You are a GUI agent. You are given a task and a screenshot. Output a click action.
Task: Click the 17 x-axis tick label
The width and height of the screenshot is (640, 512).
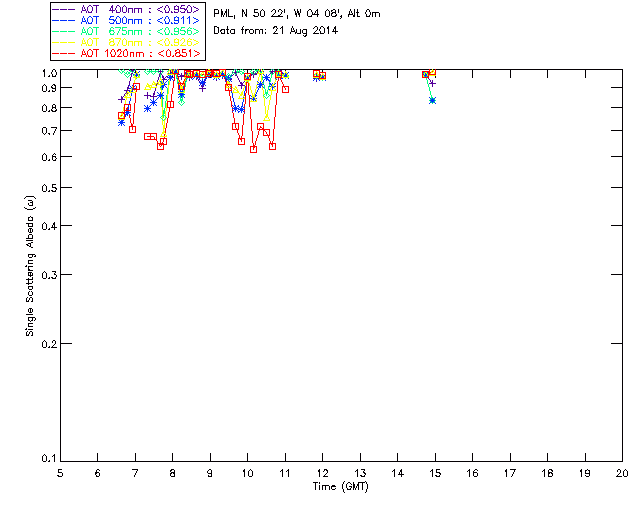tap(510, 473)
